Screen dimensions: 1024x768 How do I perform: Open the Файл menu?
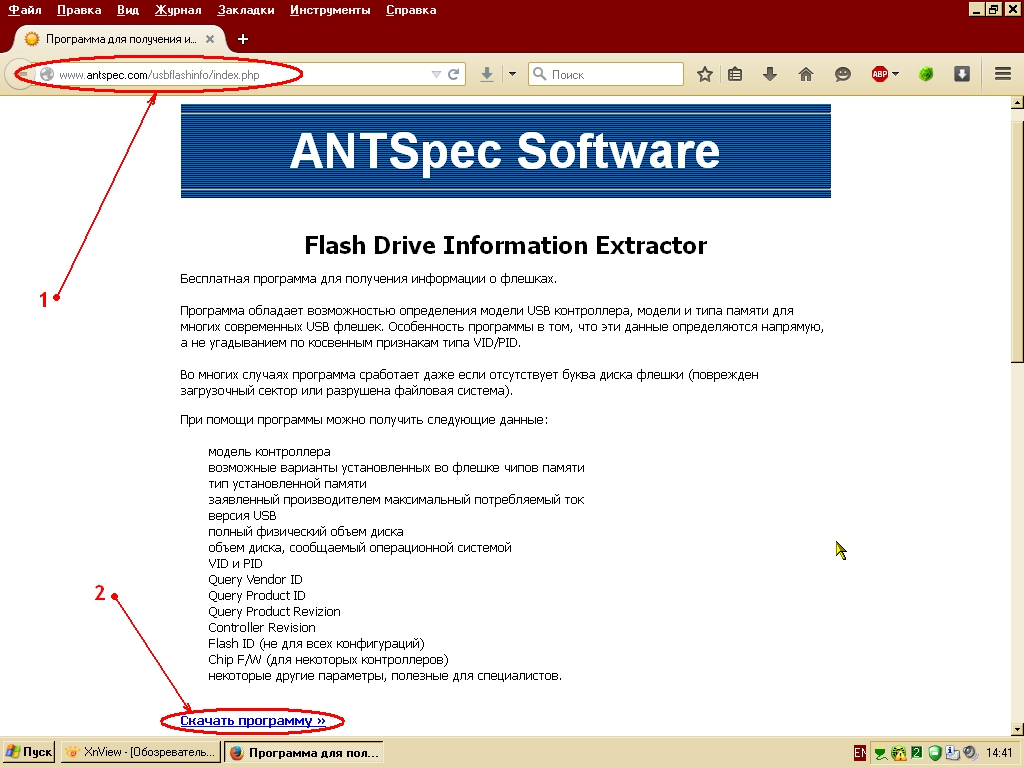[24, 10]
